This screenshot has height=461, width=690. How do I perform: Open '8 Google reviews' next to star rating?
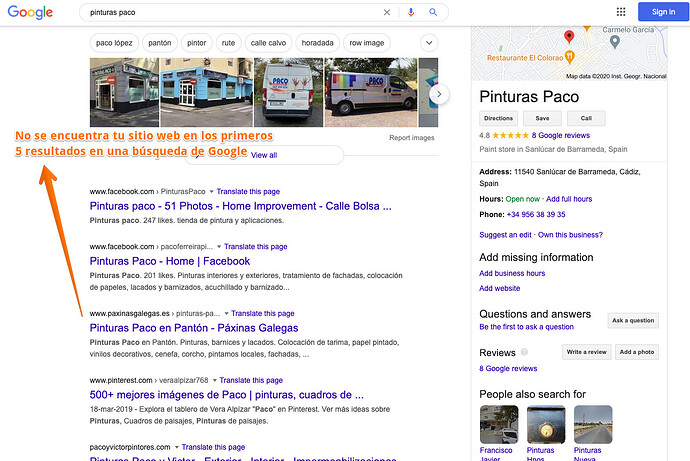tap(561, 135)
